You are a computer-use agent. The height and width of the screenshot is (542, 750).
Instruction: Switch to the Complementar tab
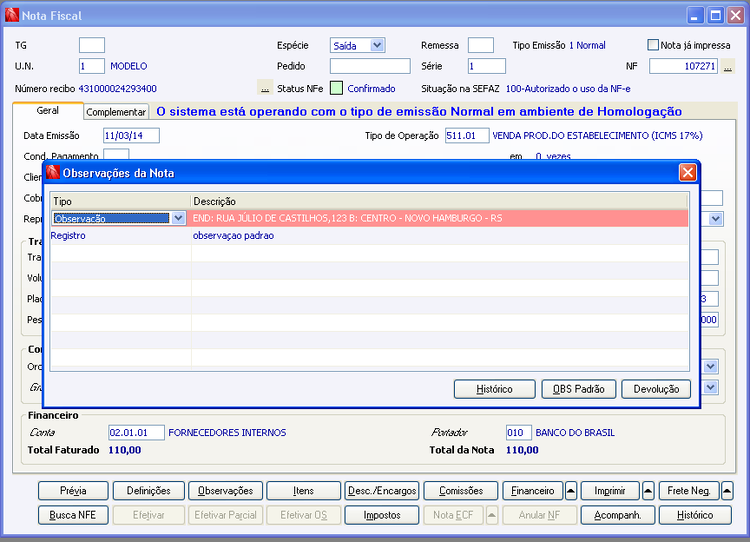(x=116, y=112)
